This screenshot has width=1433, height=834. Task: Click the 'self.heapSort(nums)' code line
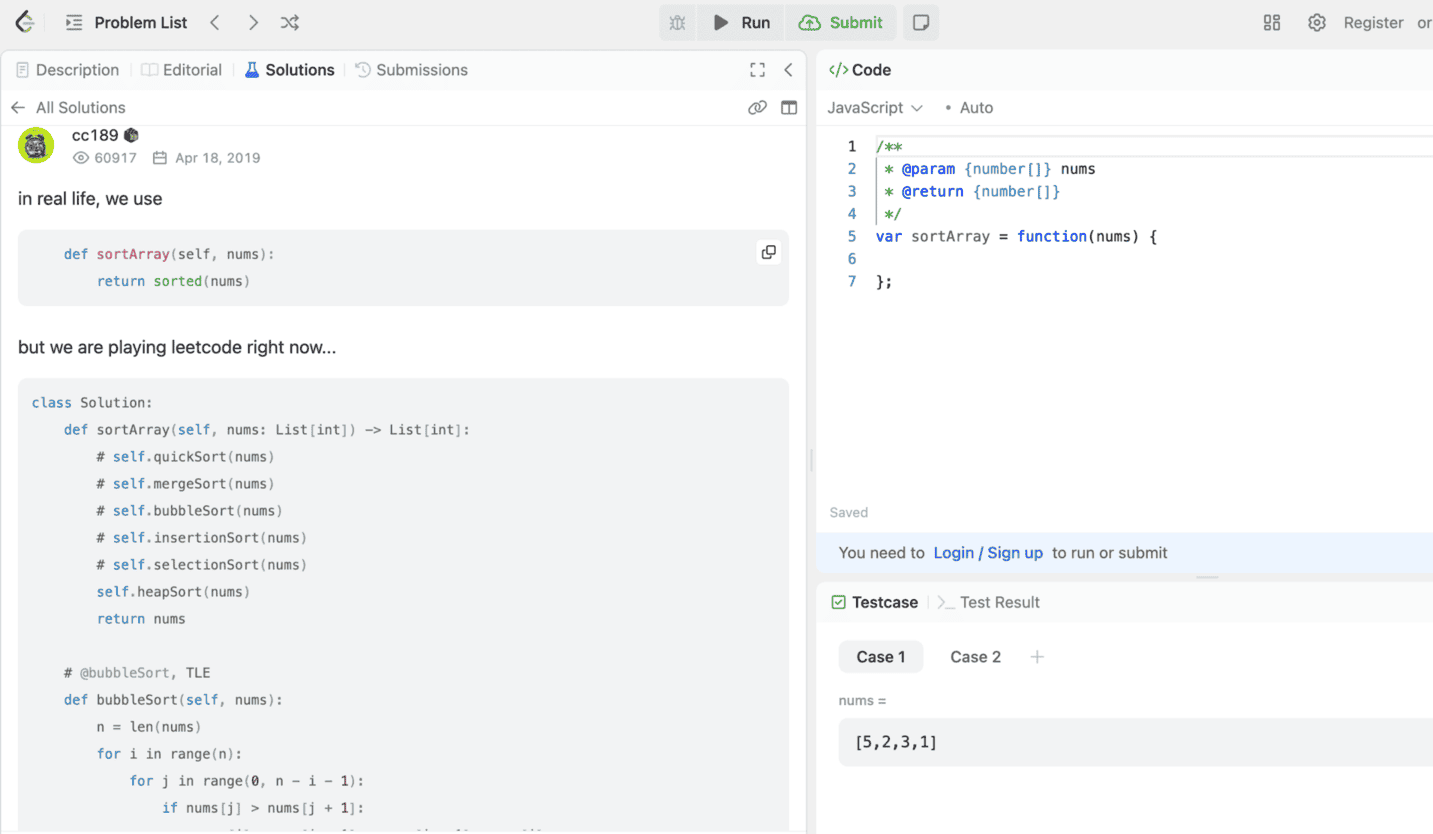tap(174, 592)
